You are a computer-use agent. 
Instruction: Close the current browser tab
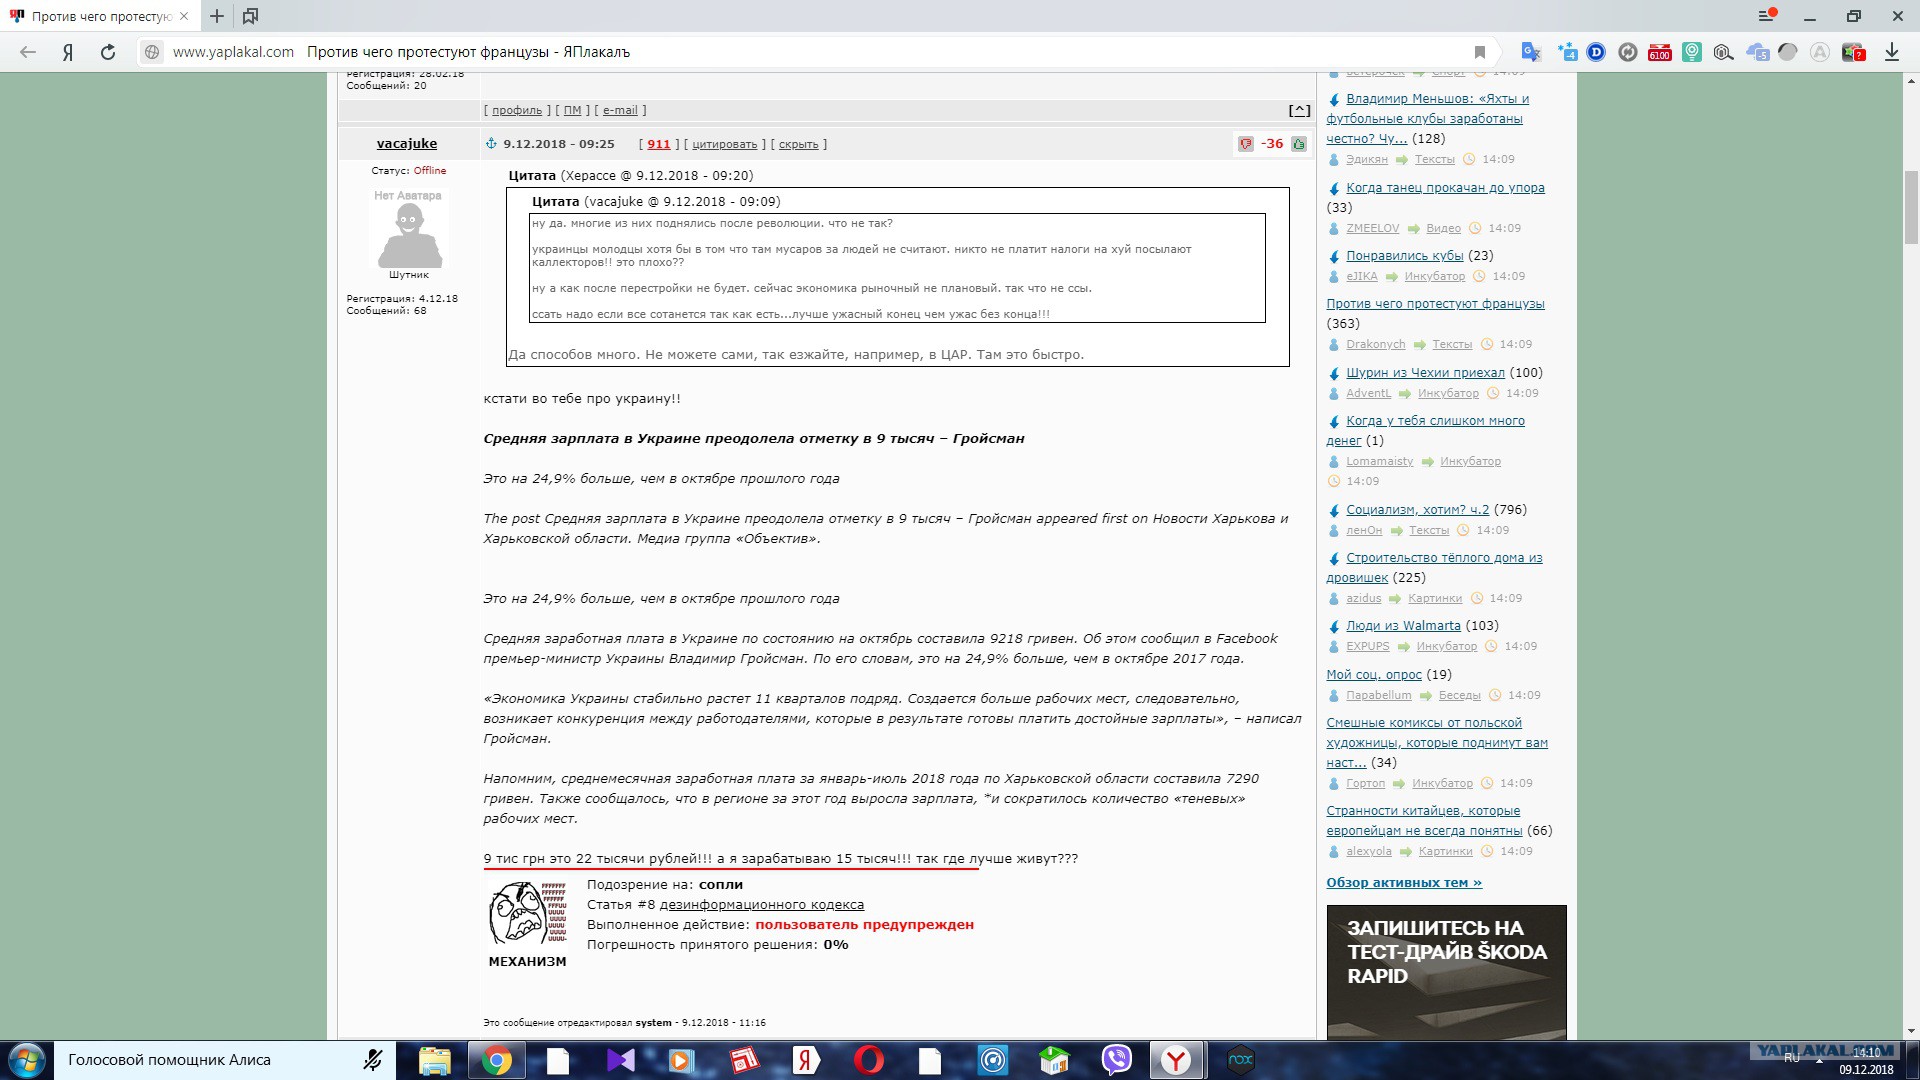183,16
